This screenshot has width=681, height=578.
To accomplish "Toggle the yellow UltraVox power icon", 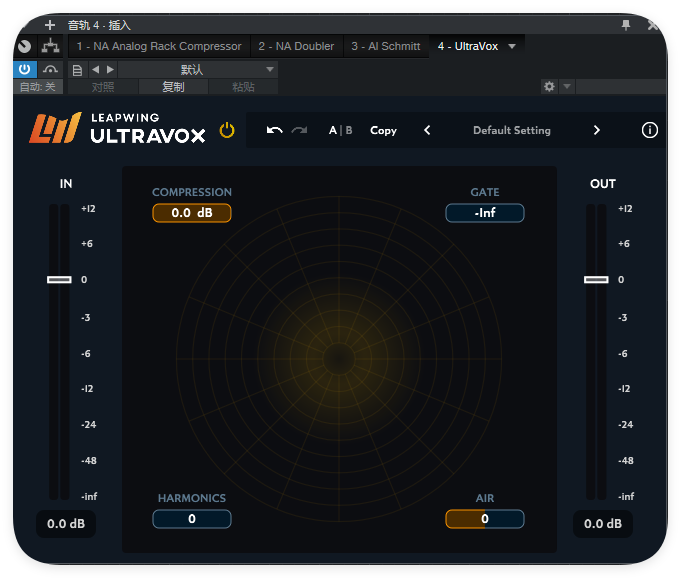I will tap(227, 130).
